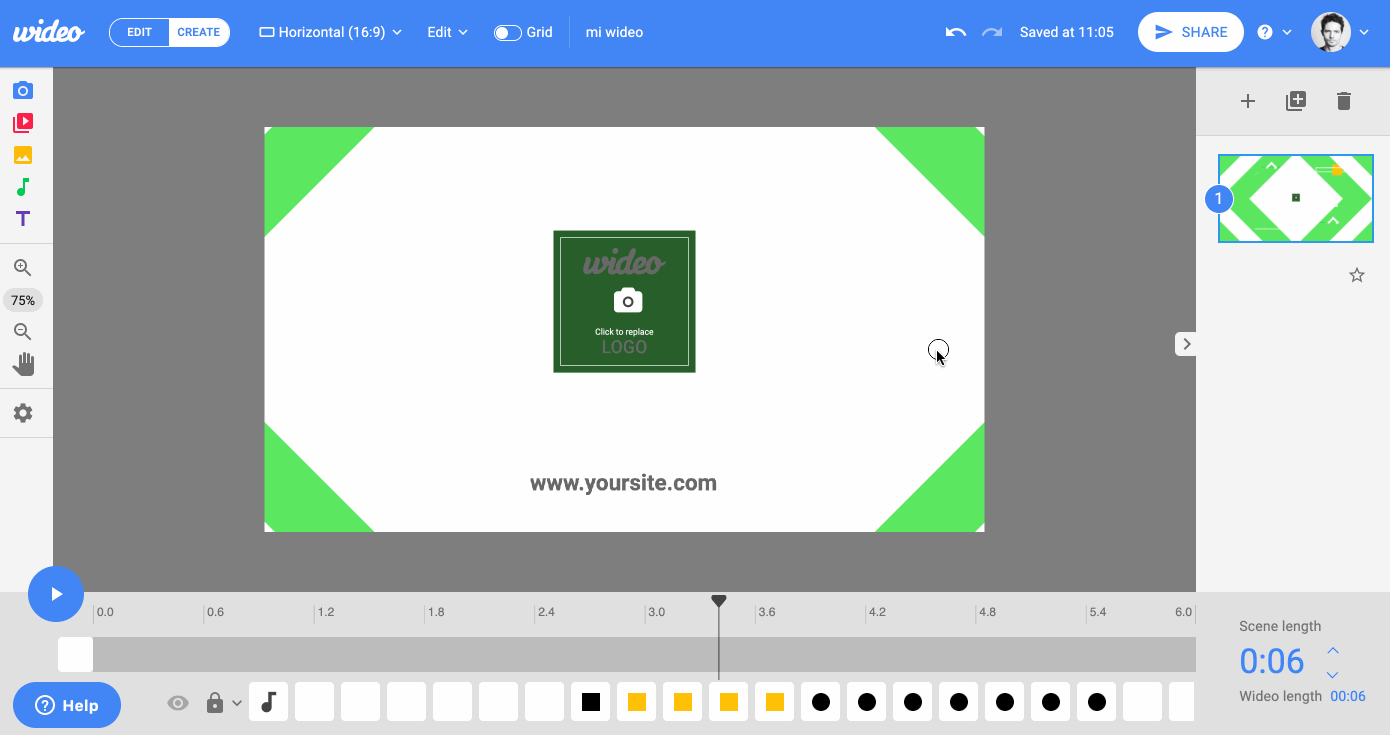Select scene 1 thumbnail
The height and width of the screenshot is (735, 1390).
pyautogui.click(x=1296, y=198)
